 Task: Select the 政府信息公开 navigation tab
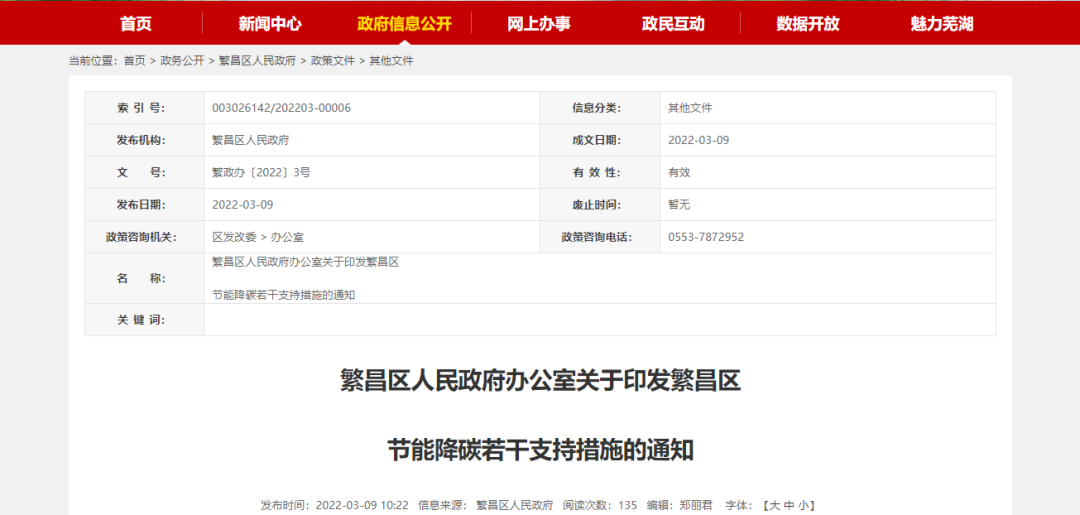point(404,24)
